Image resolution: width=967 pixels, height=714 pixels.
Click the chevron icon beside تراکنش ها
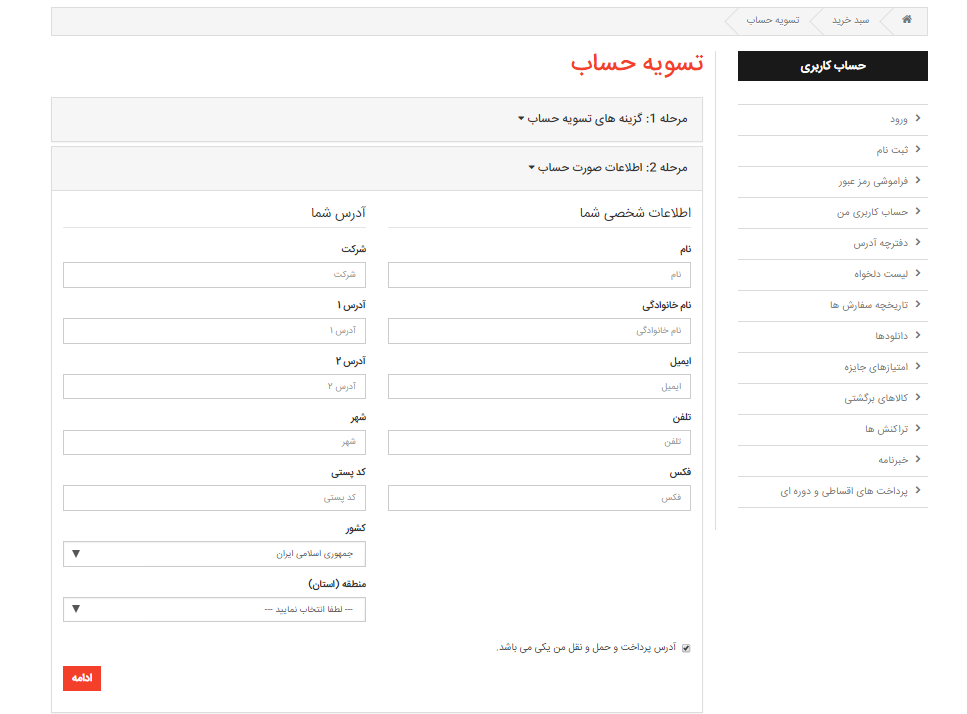(x=918, y=429)
